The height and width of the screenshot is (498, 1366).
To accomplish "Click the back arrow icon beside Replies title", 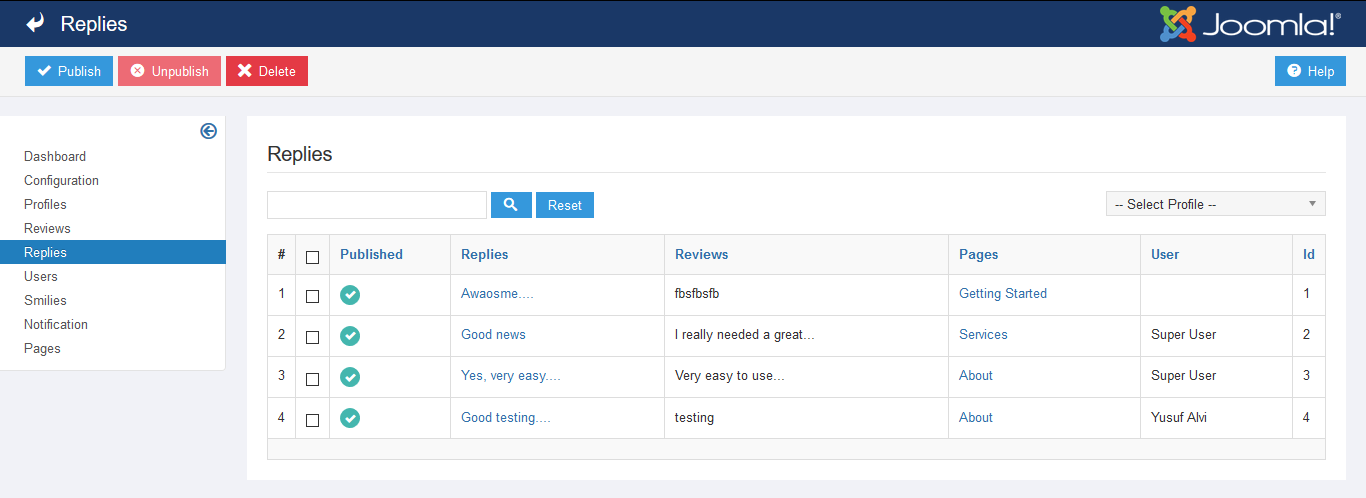I will (36, 23).
